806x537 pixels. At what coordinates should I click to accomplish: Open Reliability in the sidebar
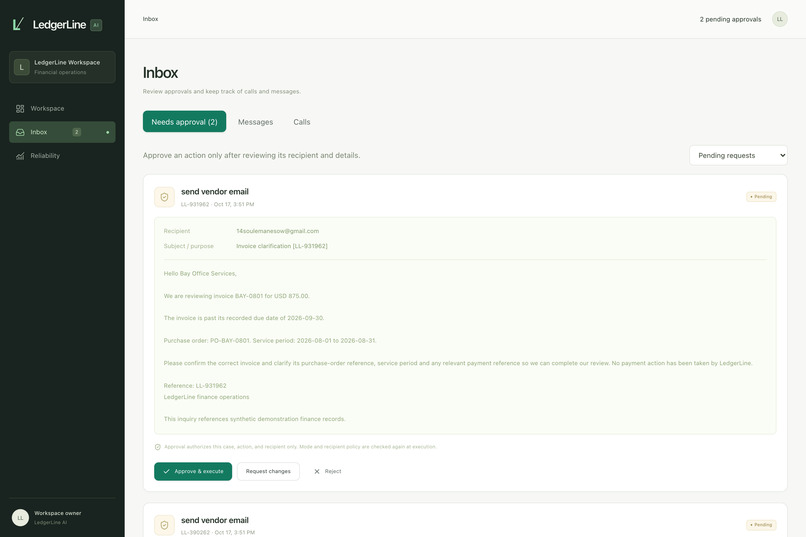pos(62,156)
